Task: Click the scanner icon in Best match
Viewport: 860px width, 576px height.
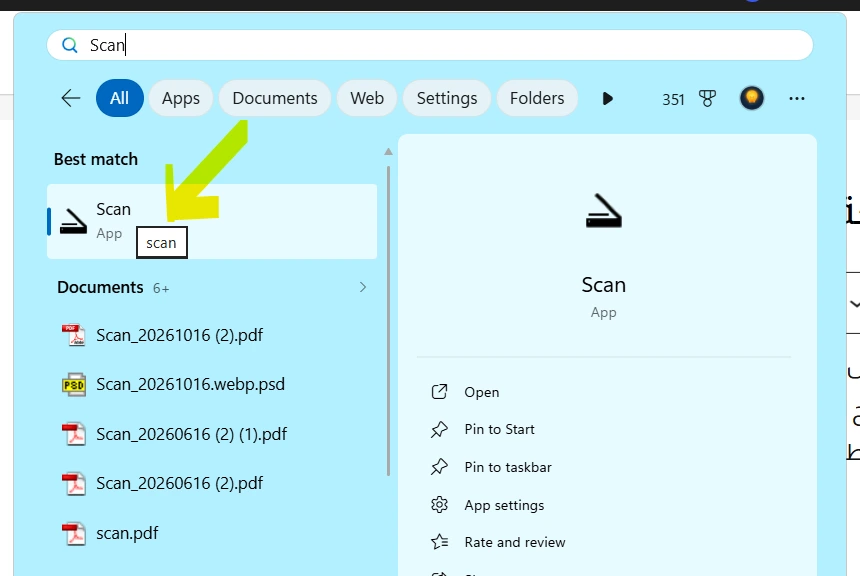Action: click(x=73, y=221)
